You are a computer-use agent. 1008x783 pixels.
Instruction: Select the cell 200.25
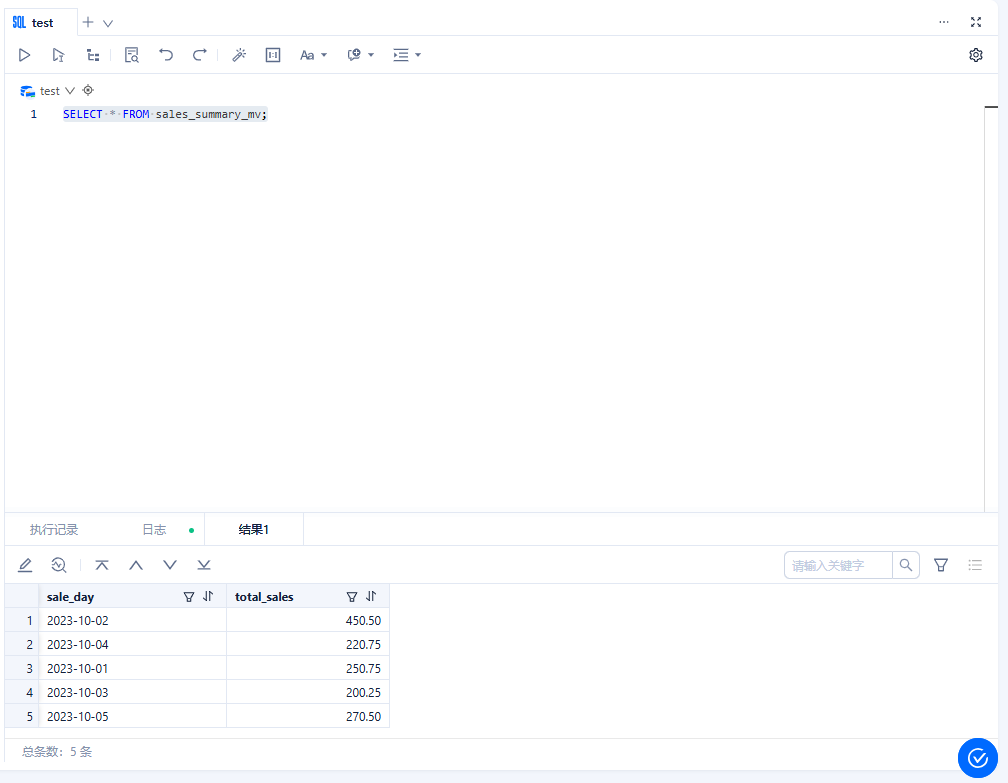pyautogui.click(x=308, y=693)
